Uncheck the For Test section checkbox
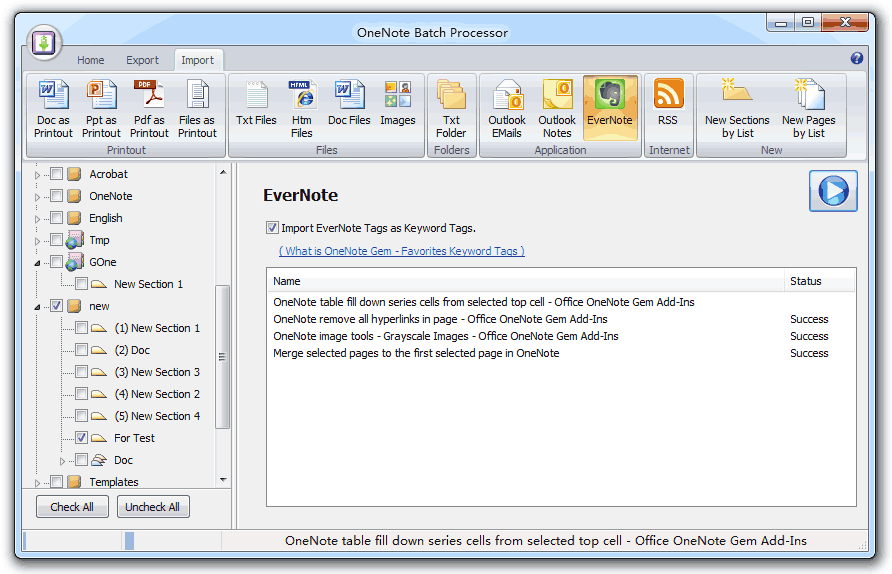892x574 pixels. click(x=81, y=438)
